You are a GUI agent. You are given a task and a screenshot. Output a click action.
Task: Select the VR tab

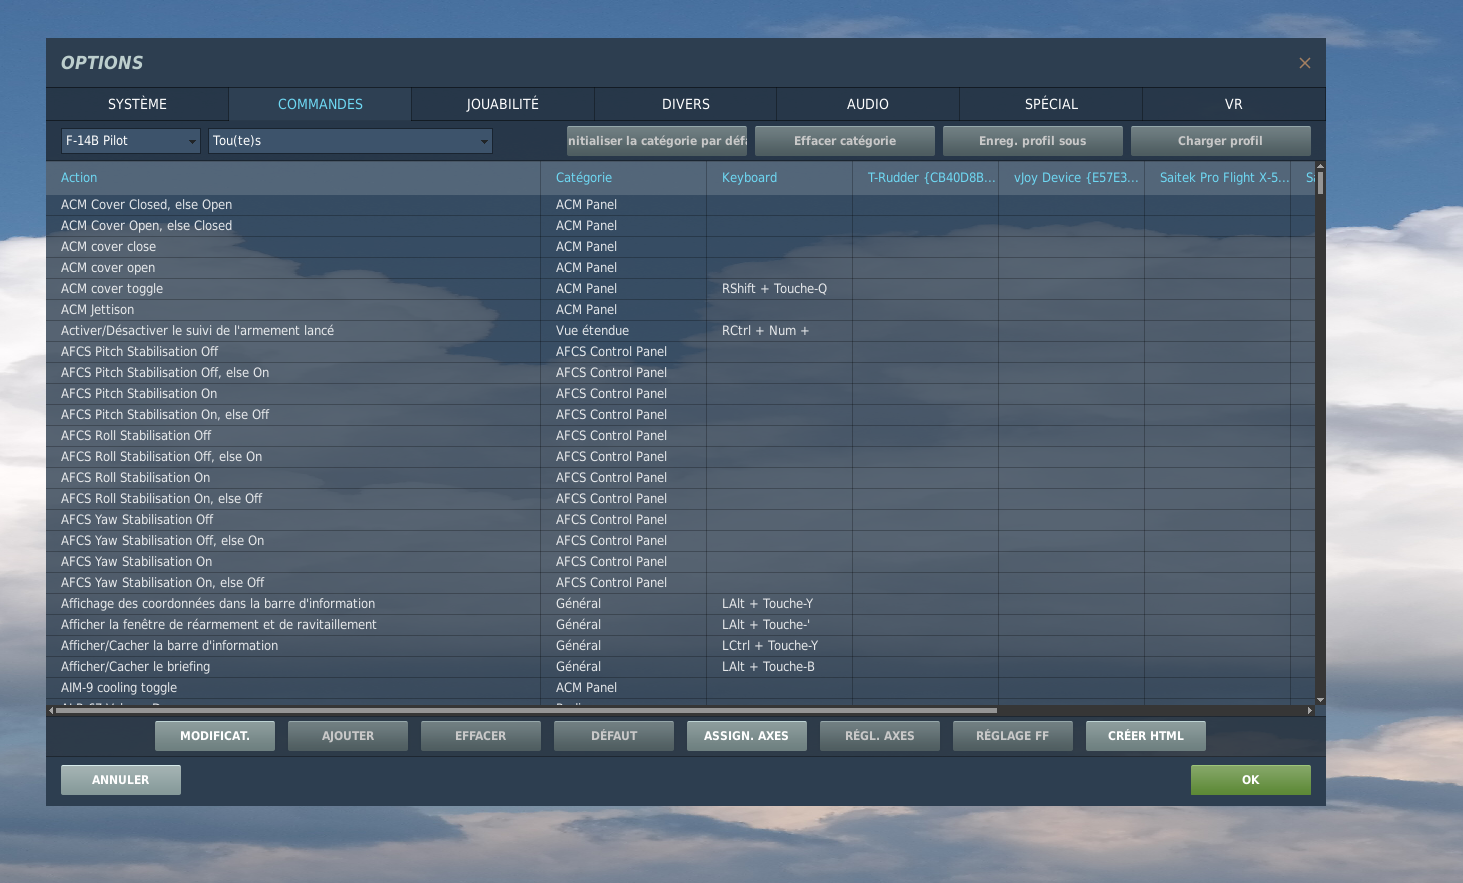[1233, 104]
